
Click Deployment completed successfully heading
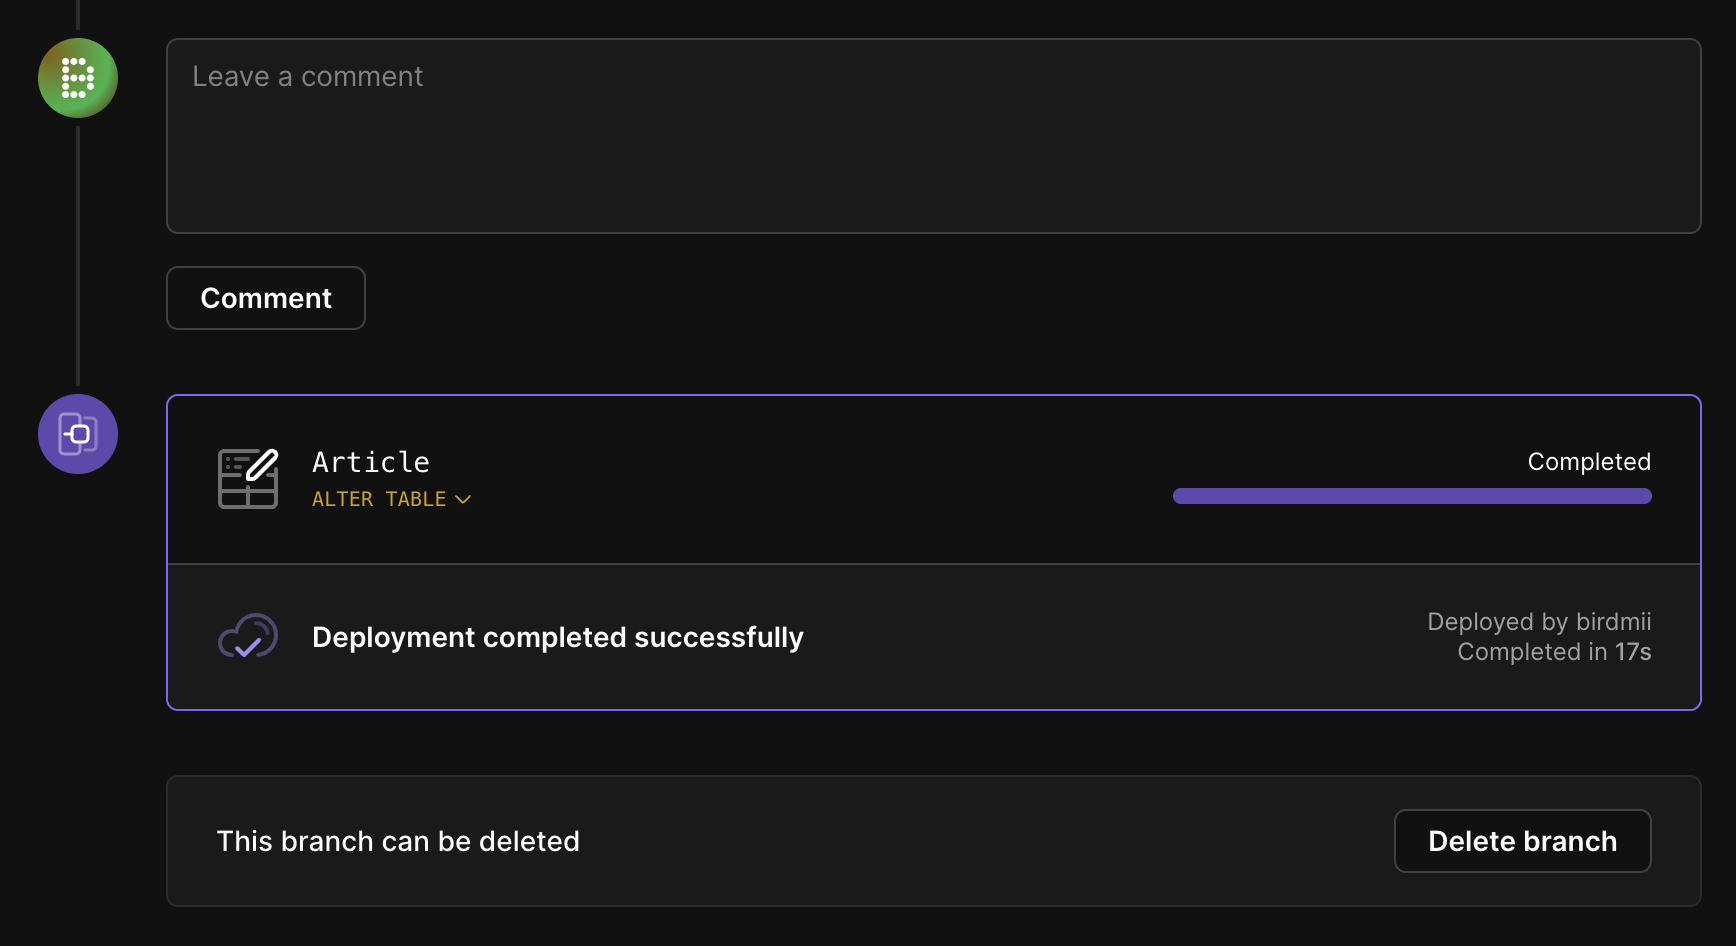[x=558, y=638]
